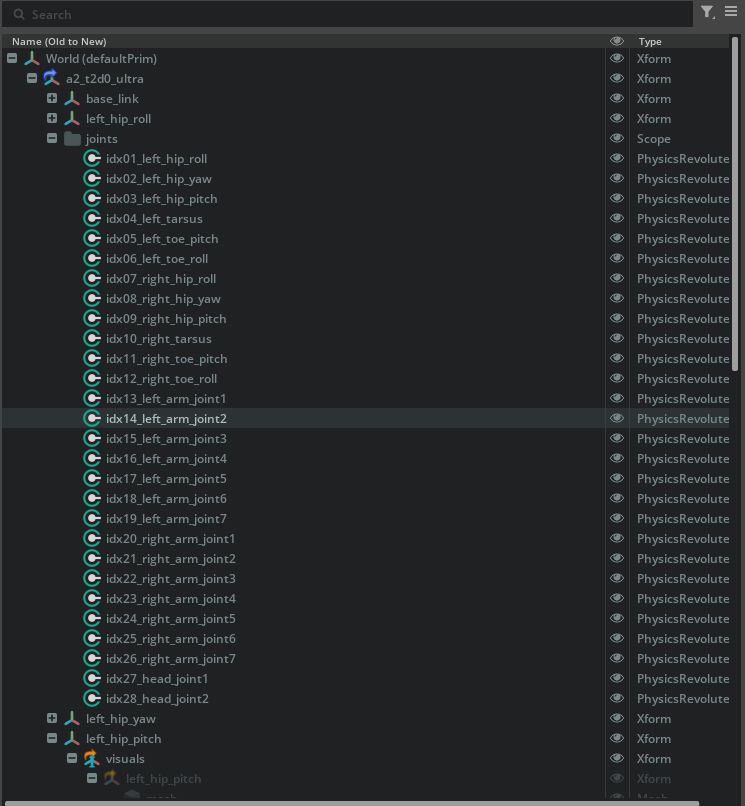The width and height of the screenshot is (745, 806).
Task: Hide idx14_left_arm_joint2 using its eye icon
Action: (x=617, y=419)
